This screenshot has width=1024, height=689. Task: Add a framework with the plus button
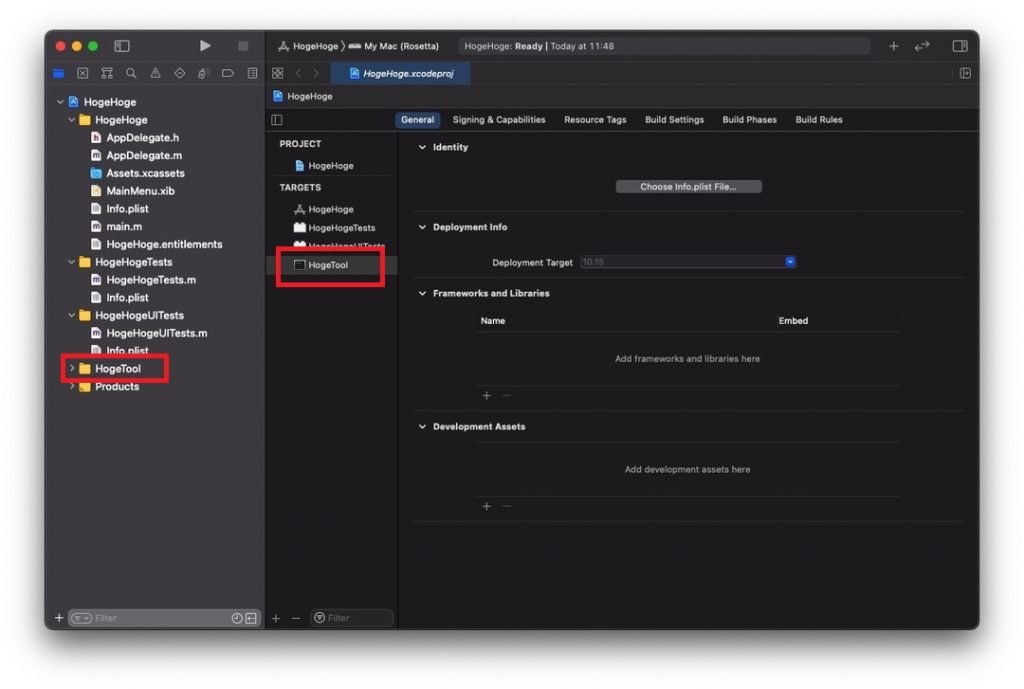[x=487, y=396]
